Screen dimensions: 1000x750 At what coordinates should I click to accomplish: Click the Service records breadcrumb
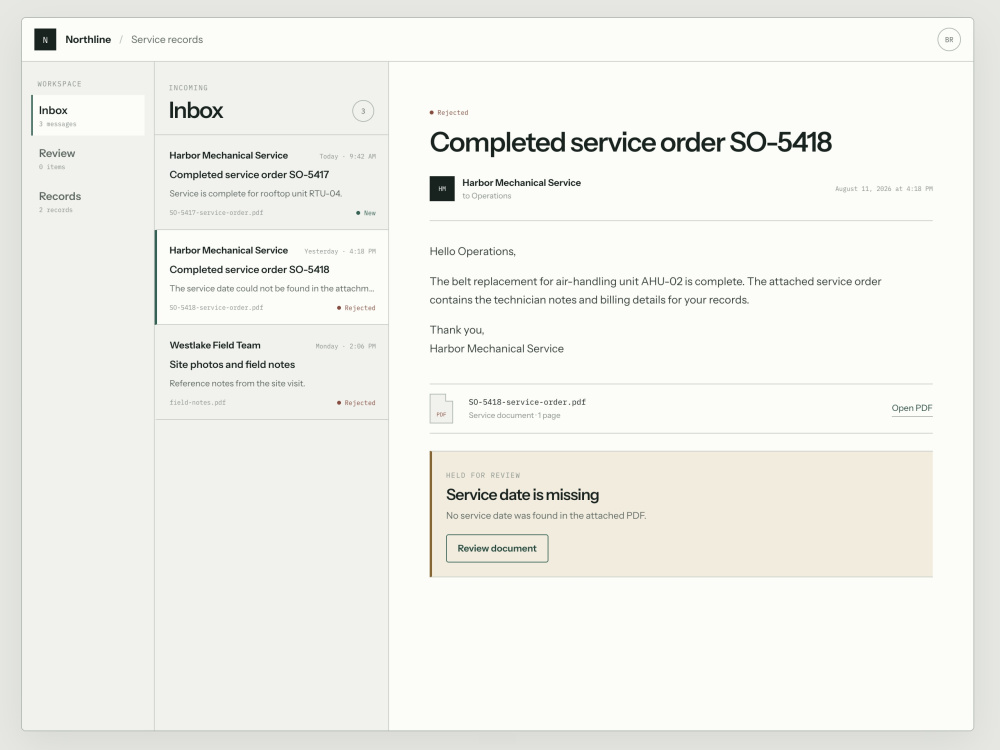pos(167,40)
